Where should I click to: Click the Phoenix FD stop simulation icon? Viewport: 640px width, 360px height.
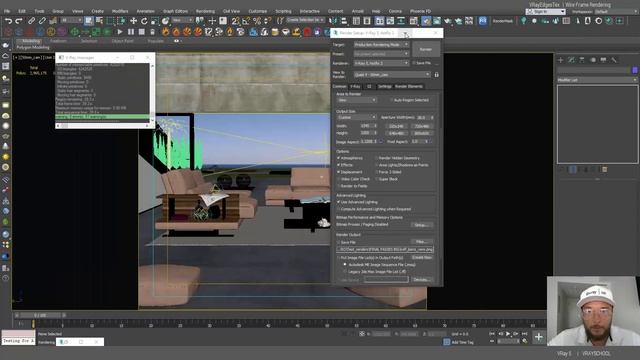[141, 32]
